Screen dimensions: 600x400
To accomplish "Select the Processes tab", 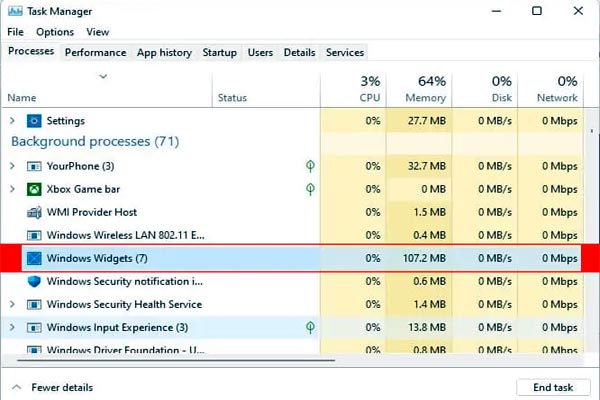I will pos(31,51).
